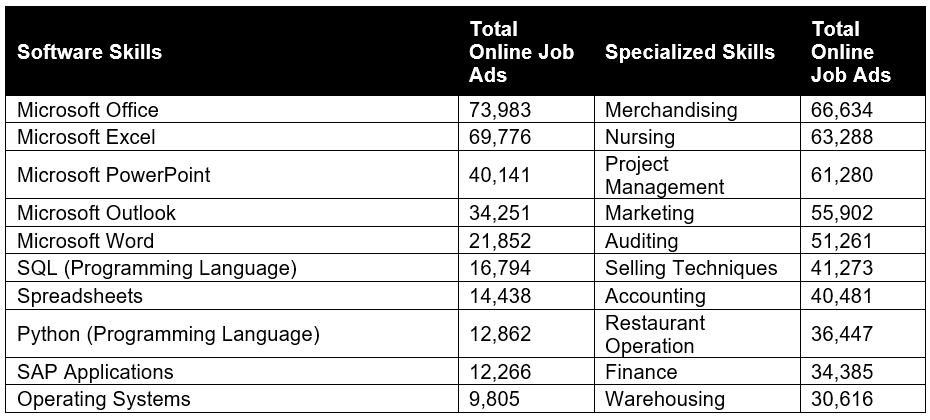The image size is (930, 420).
Task: Click the SAP Applications cell
Action: coord(95,372)
